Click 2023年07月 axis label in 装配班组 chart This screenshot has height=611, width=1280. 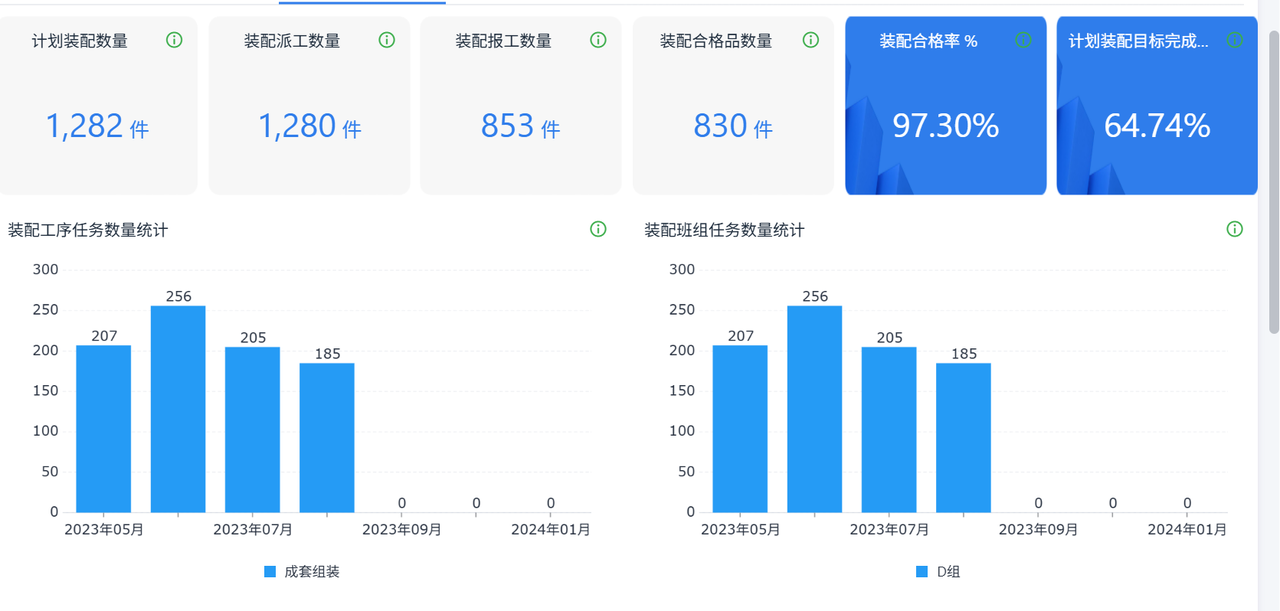[x=889, y=530]
